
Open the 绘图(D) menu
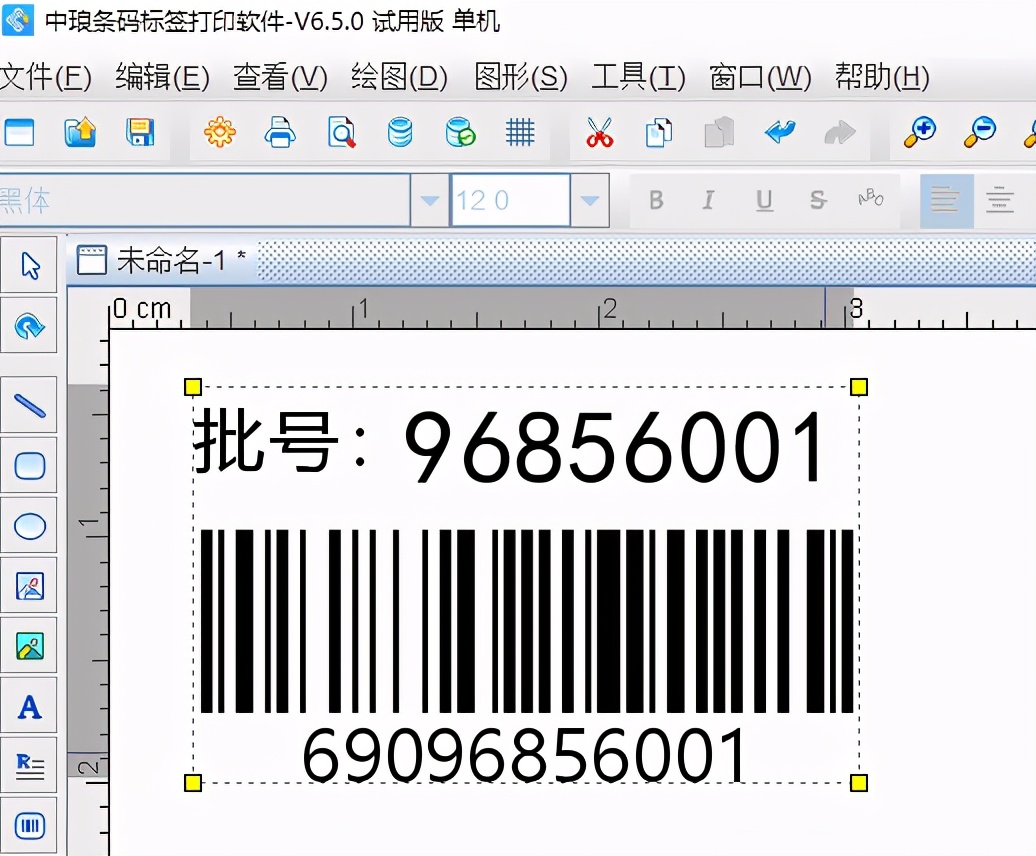click(399, 77)
